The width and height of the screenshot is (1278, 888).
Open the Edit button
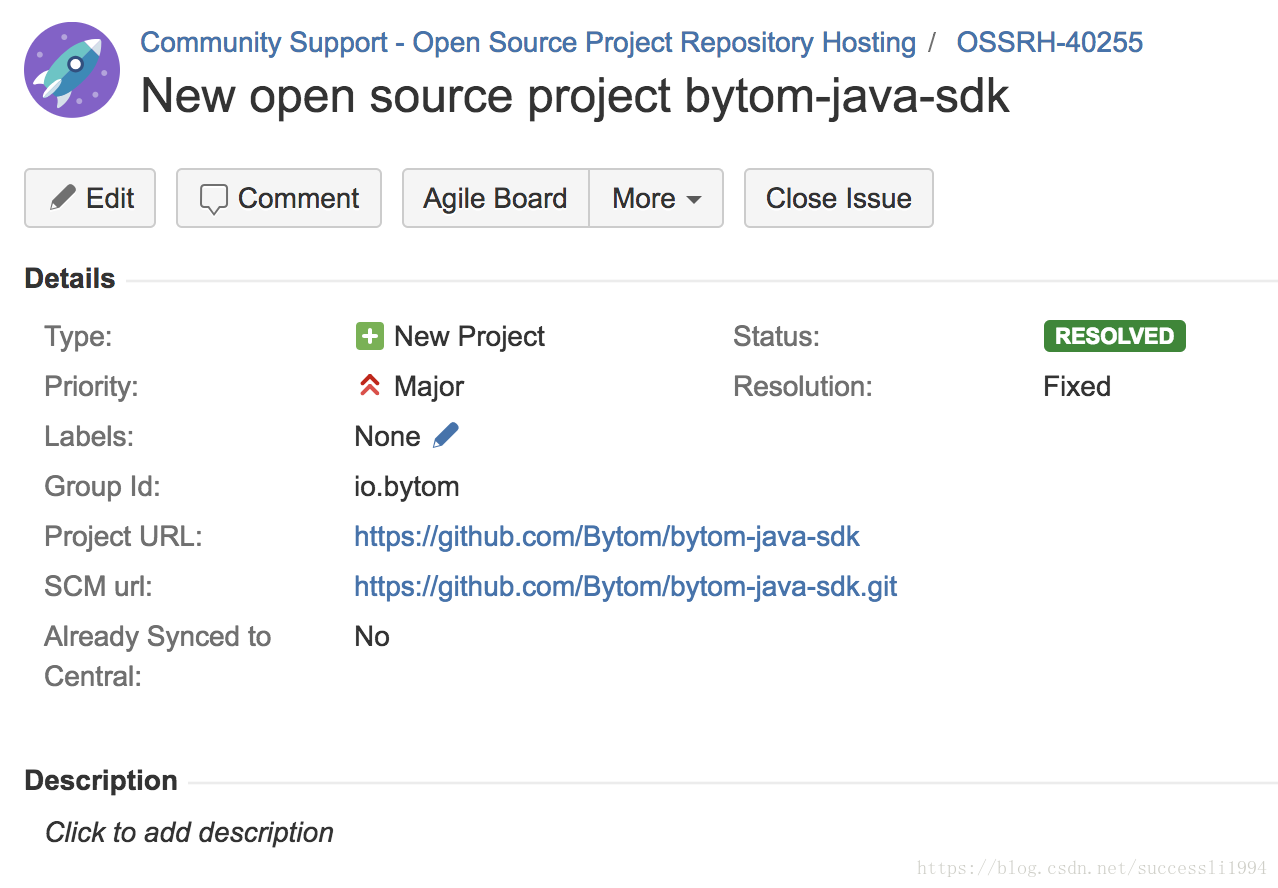pos(90,198)
